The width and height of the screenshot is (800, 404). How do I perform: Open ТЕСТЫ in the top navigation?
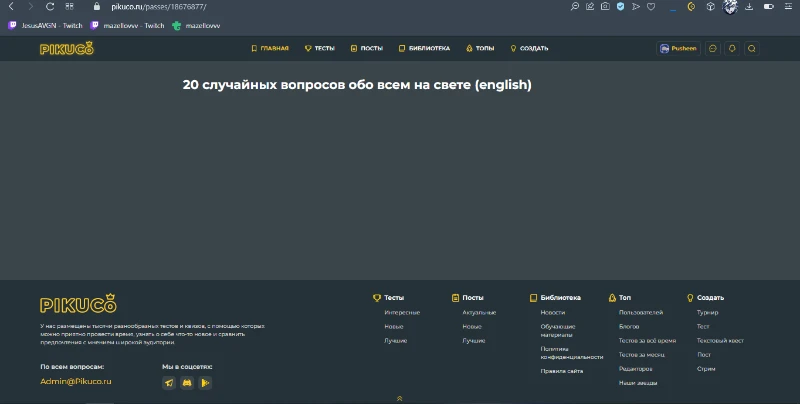[x=319, y=48]
